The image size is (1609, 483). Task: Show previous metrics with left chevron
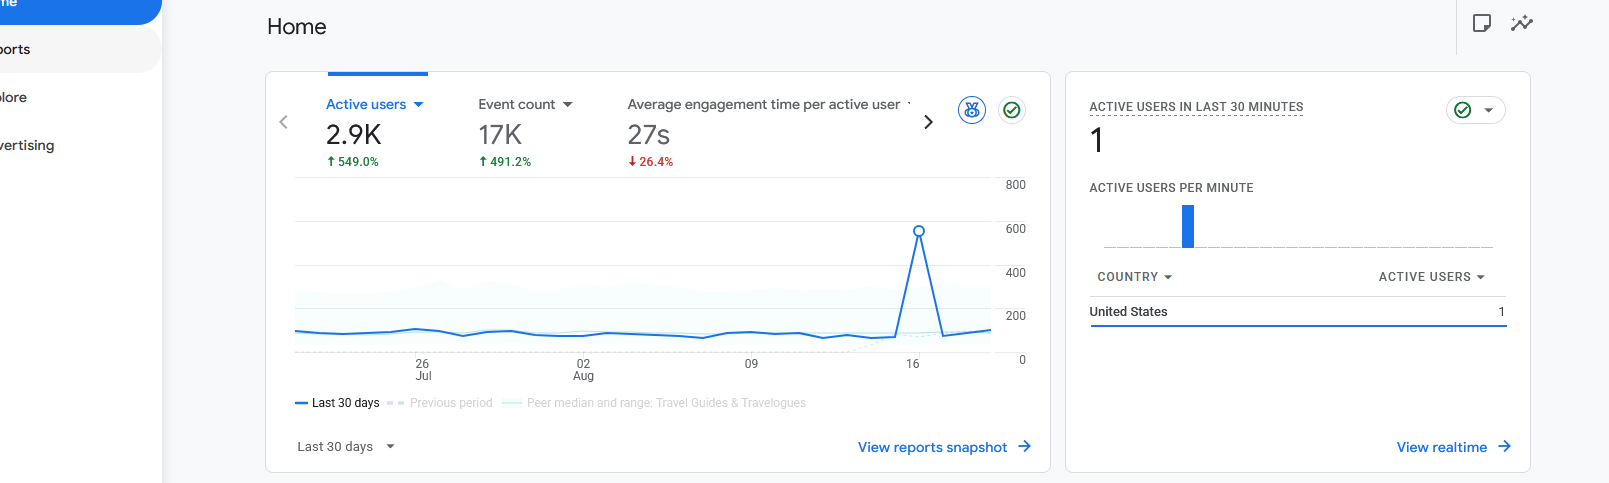click(x=284, y=122)
